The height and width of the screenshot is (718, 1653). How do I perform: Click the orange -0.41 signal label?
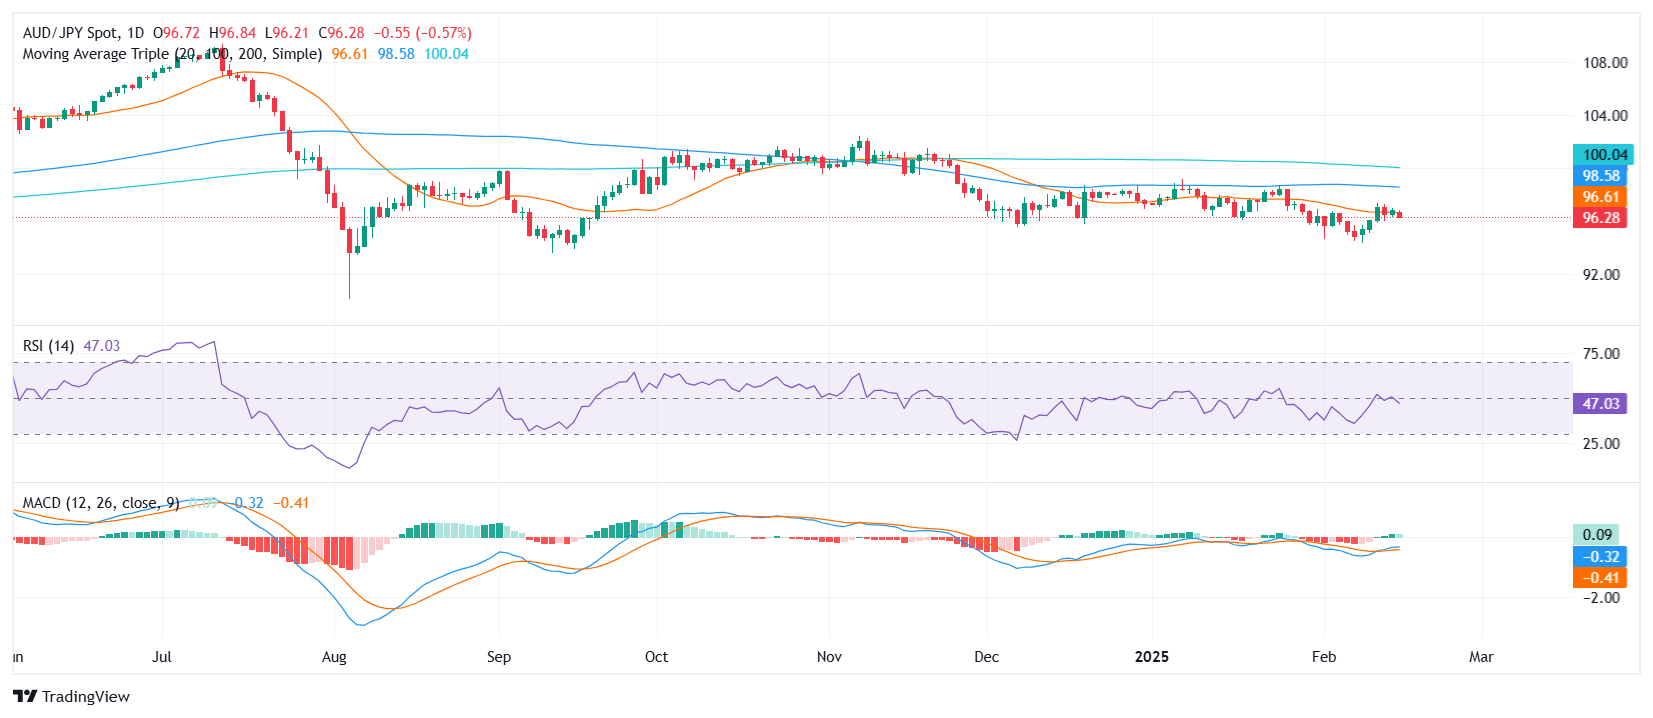pyautogui.click(x=1600, y=578)
